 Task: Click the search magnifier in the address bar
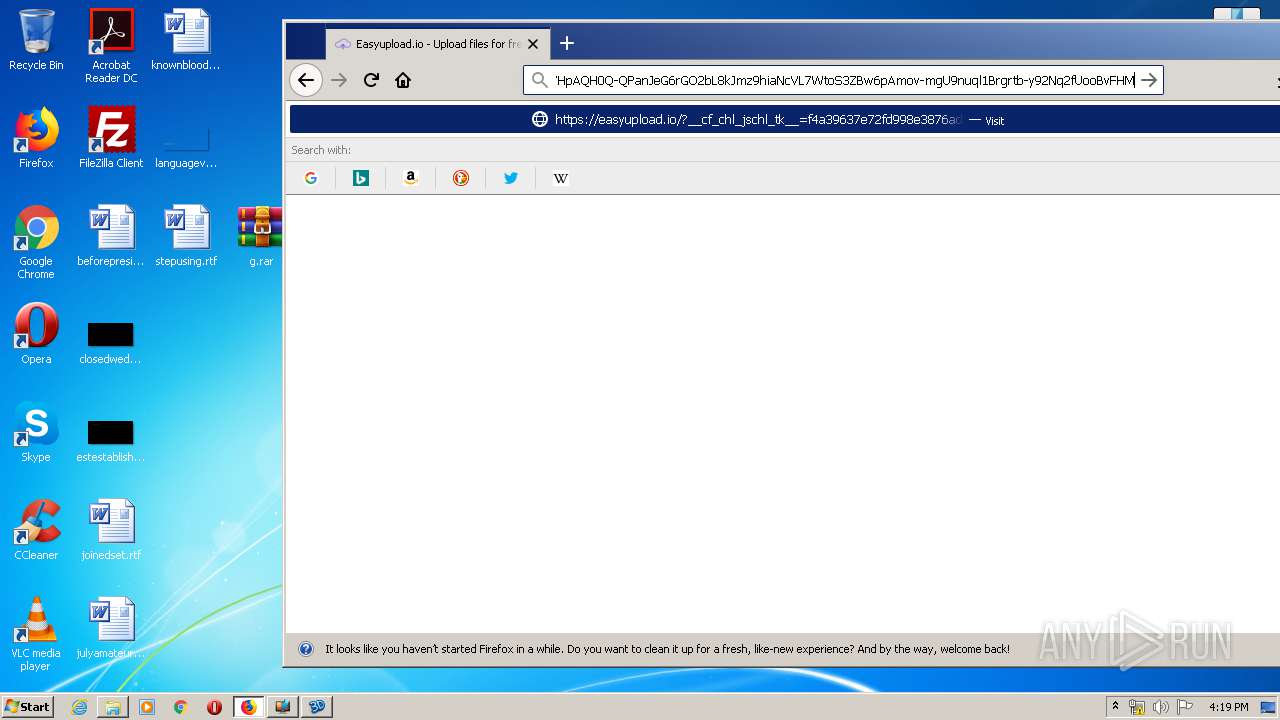[539, 80]
